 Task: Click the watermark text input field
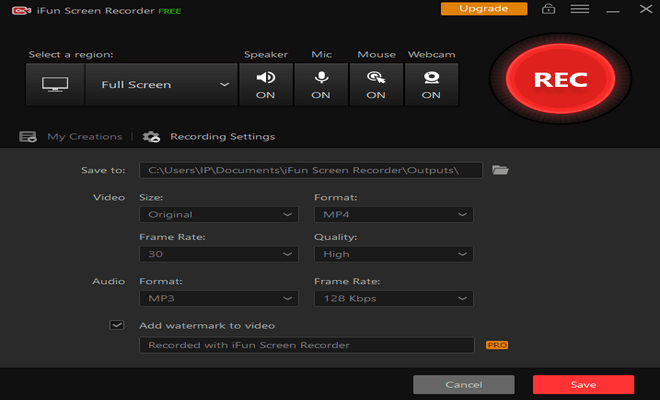[x=307, y=345]
